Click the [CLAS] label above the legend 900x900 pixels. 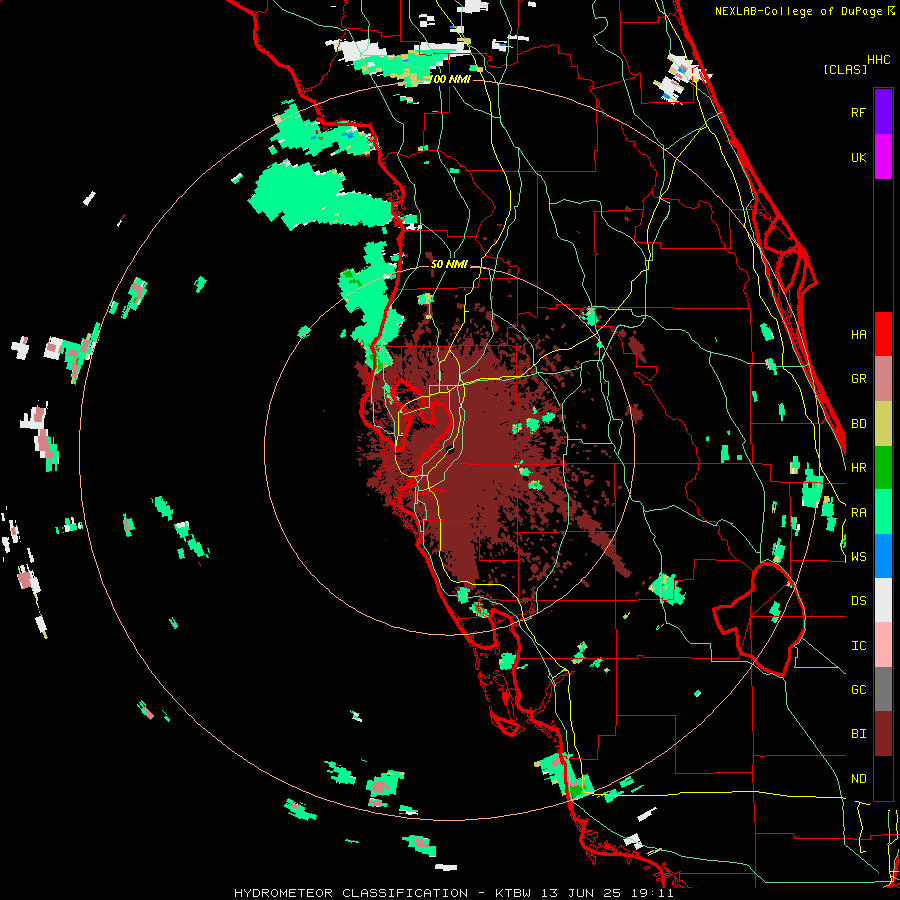click(845, 69)
